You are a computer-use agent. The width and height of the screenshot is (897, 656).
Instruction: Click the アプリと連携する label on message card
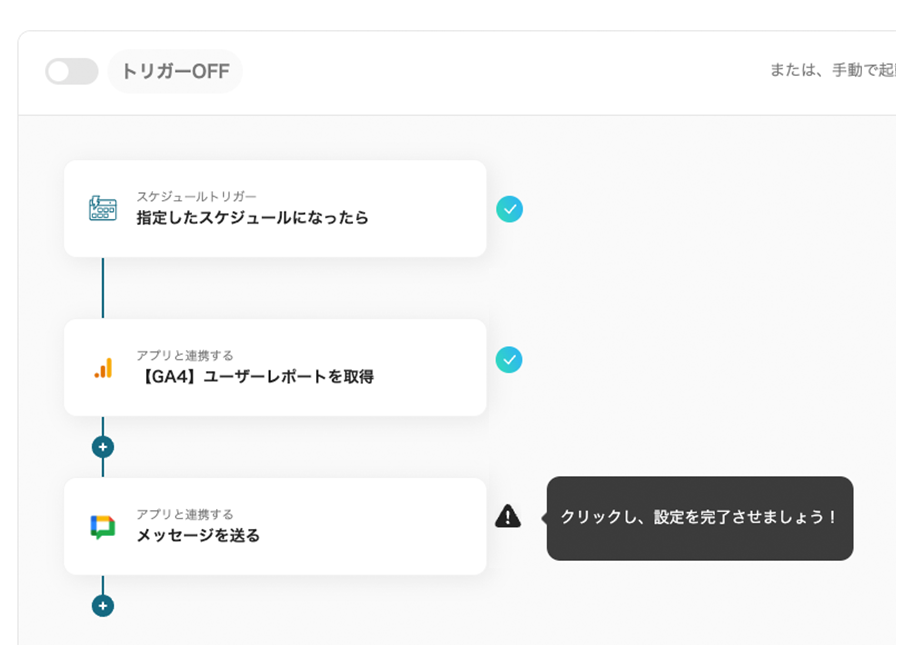185,514
